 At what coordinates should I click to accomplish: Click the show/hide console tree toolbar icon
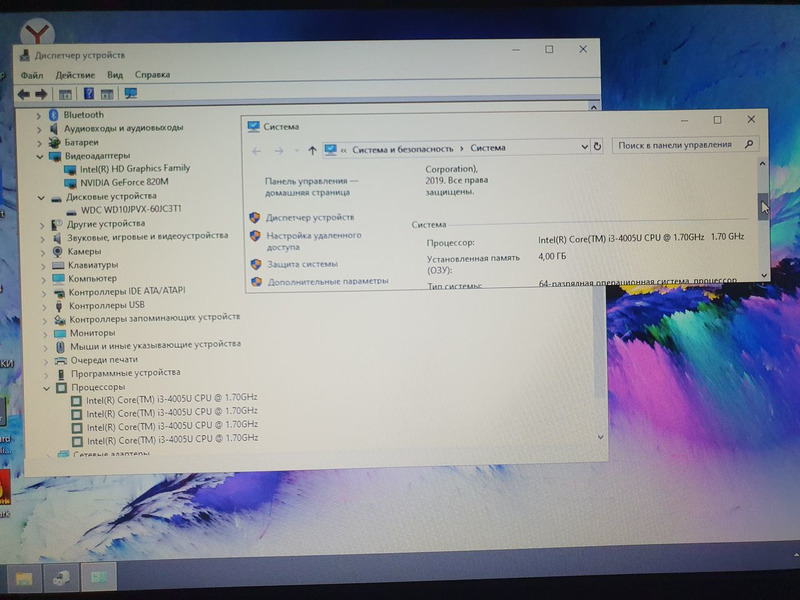tap(65, 94)
